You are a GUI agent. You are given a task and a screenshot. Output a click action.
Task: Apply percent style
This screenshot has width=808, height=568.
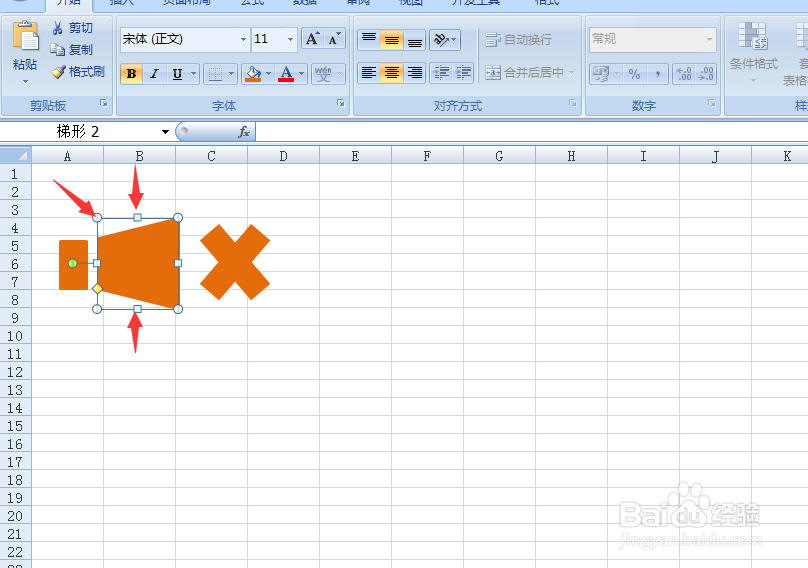pos(634,74)
